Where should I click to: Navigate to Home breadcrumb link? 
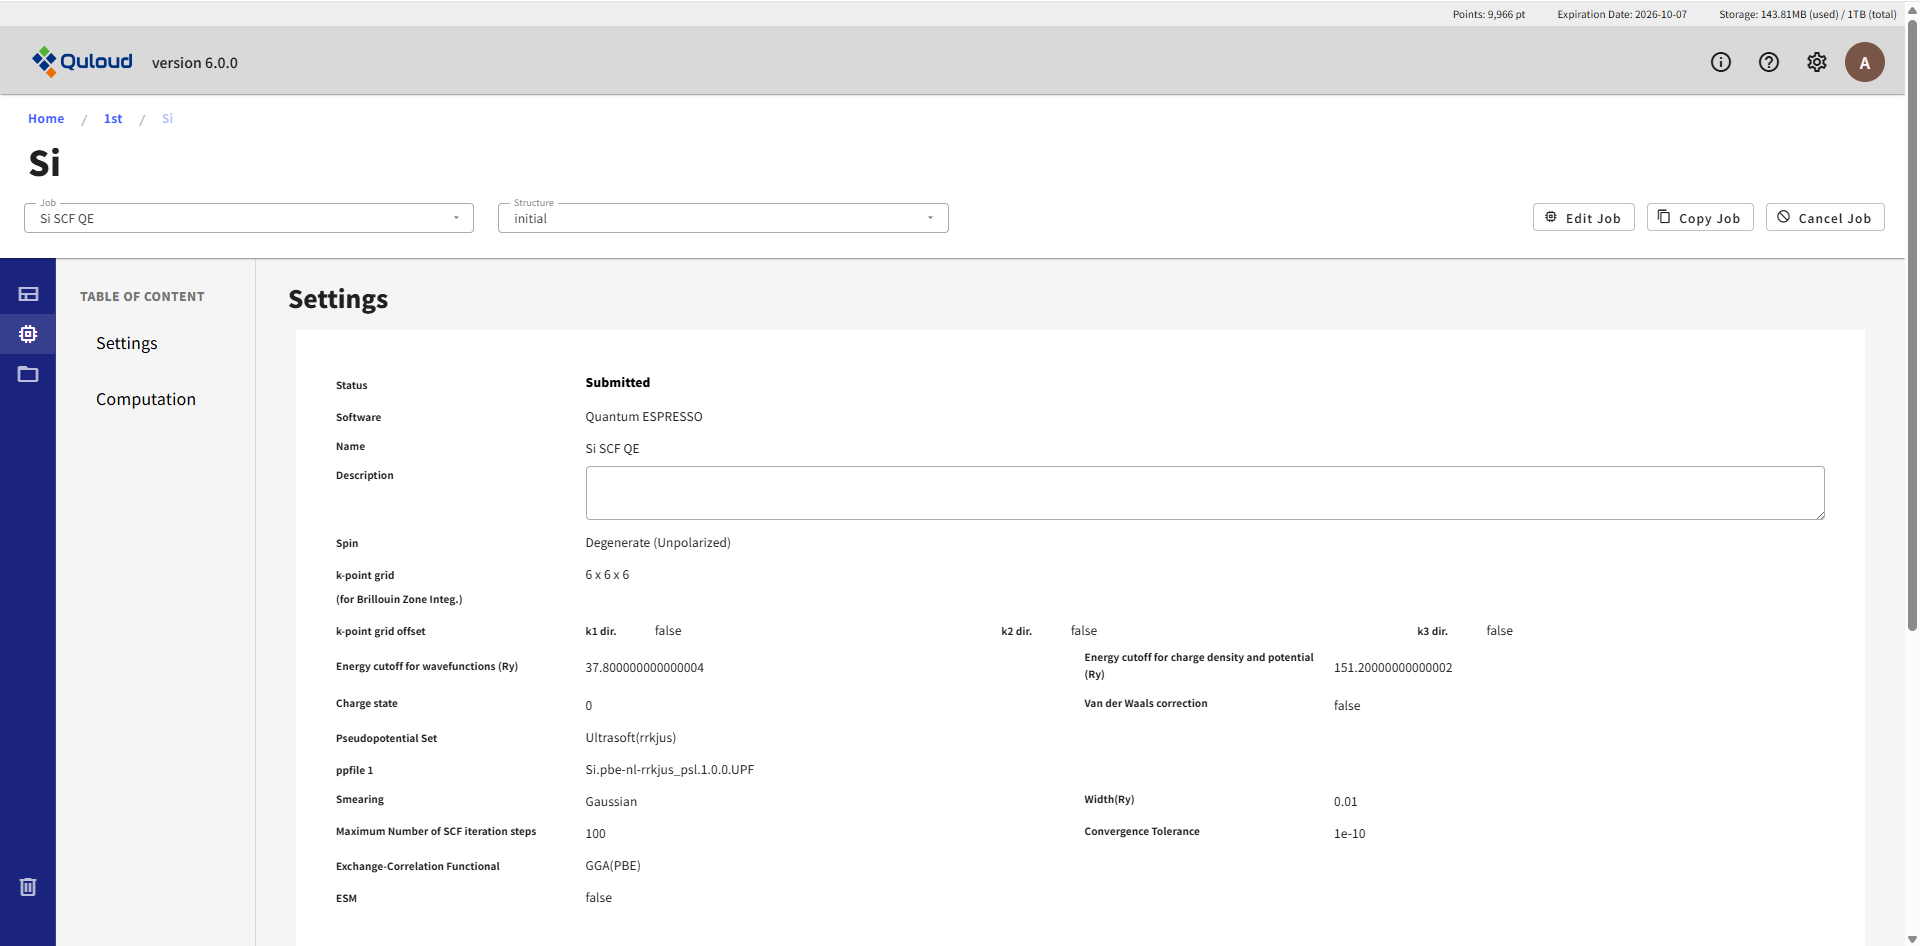pyautogui.click(x=46, y=119)
